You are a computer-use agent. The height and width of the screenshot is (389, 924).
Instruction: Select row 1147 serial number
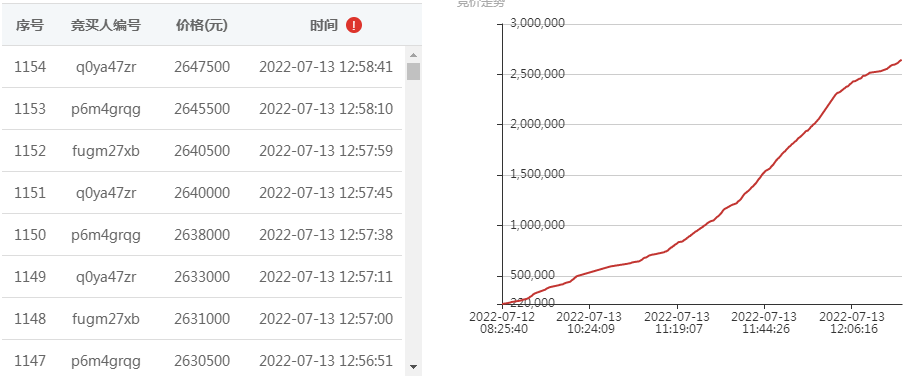click(x=30, y=361)
